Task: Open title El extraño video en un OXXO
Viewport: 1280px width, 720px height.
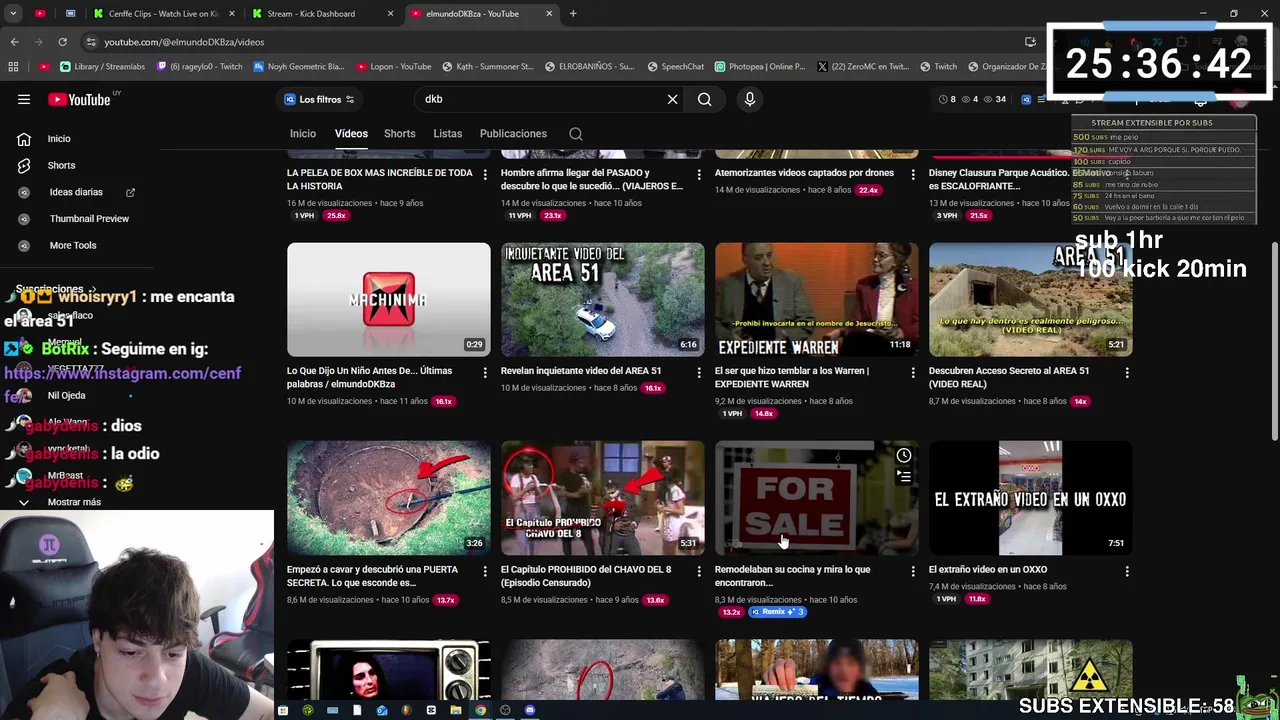Action: coord(988,570)
